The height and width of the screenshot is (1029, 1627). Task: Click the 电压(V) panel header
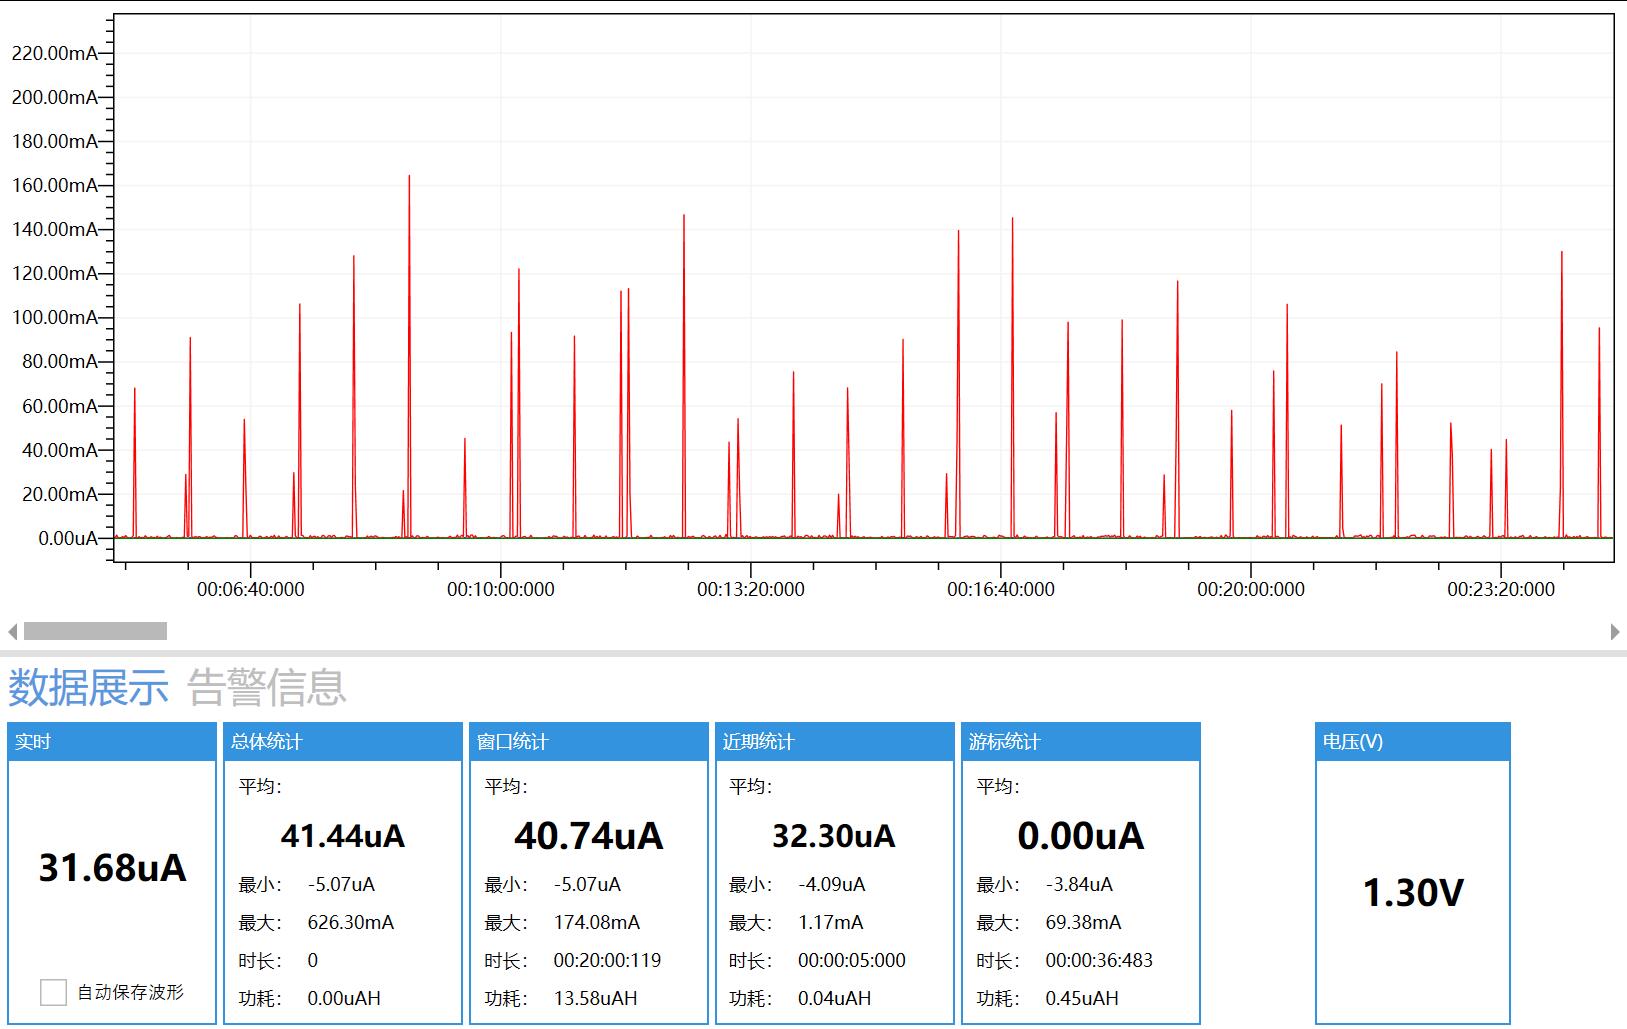pyautogui.click(x=1412, y=742)
